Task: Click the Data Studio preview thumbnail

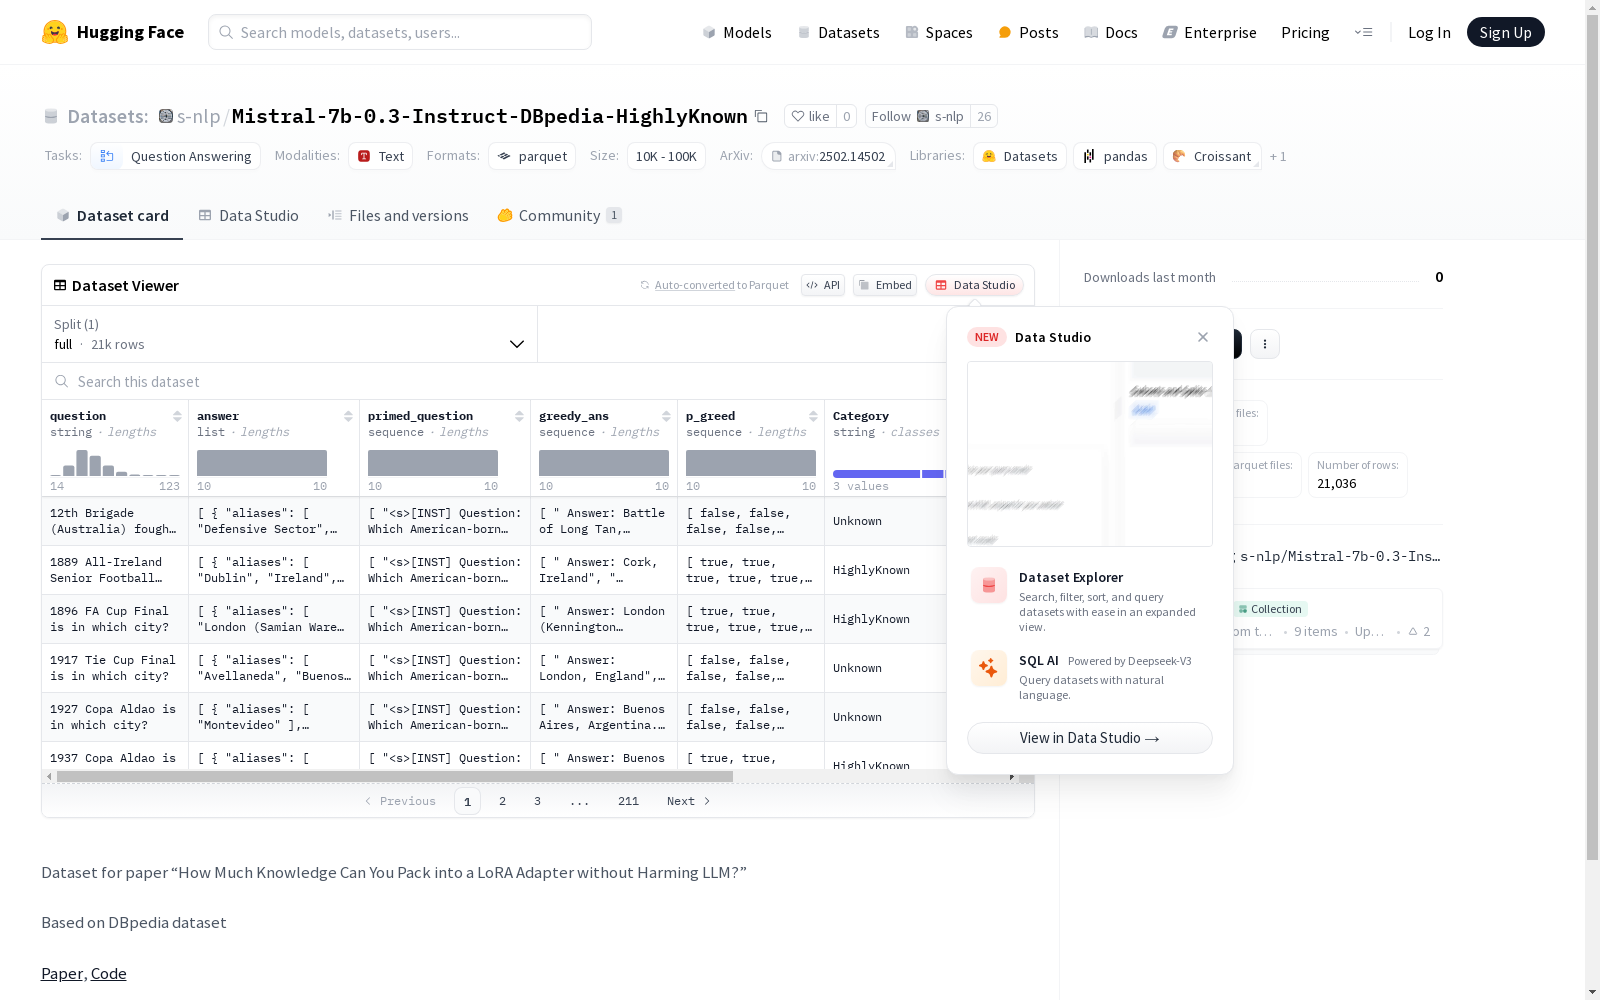Action: [x=1090, y=454]
